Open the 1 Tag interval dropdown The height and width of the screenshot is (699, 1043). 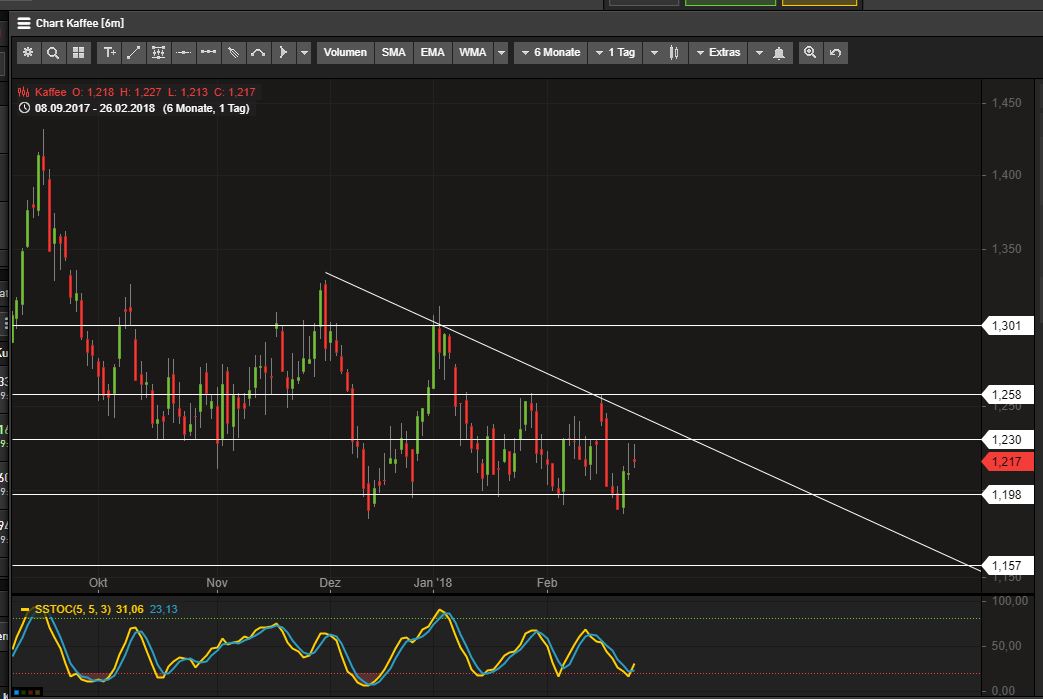[614, 52]
